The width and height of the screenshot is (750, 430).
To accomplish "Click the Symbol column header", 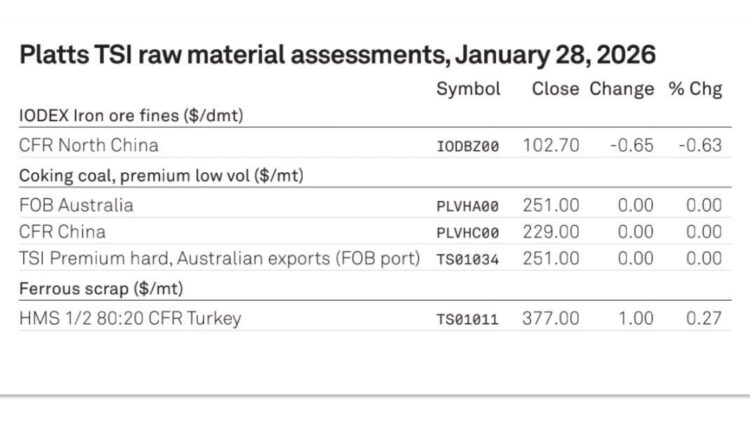I will (468, 89).
